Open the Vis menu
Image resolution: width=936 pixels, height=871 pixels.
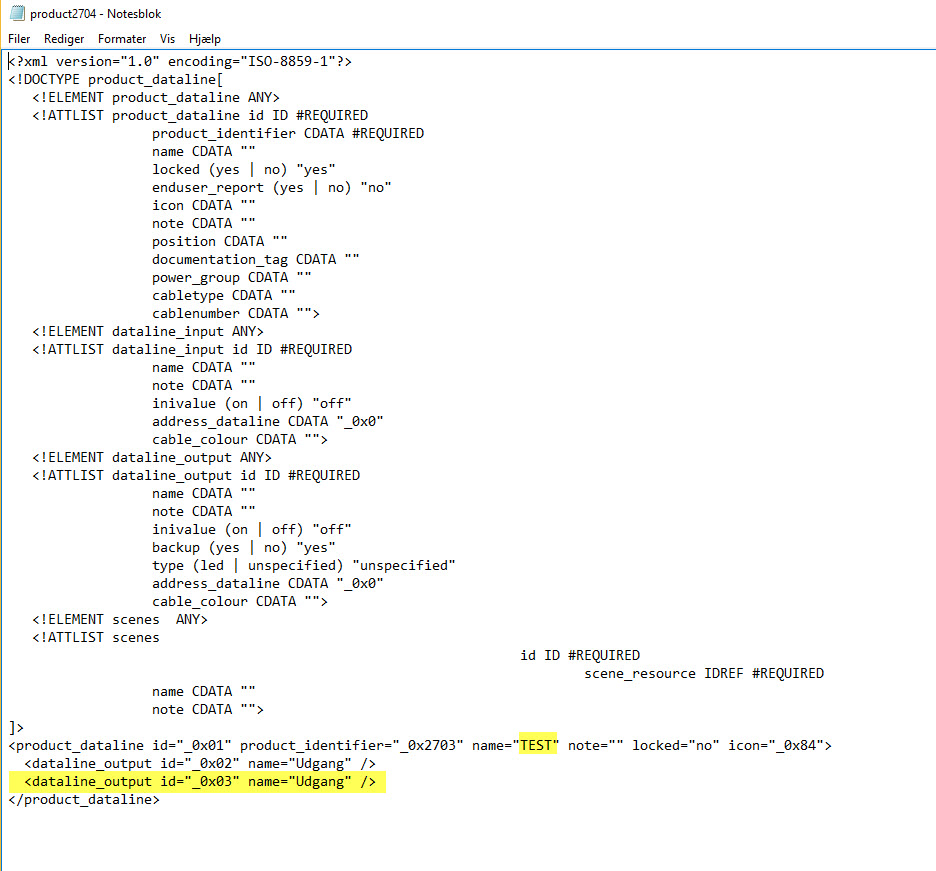(167, 39)
